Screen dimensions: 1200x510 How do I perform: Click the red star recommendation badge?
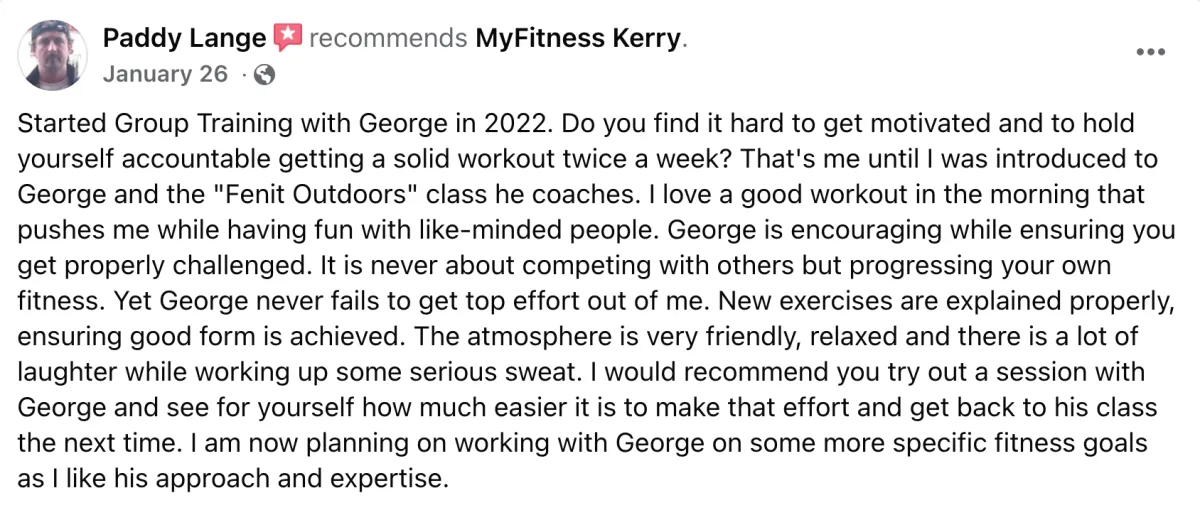tap(287, 39)
